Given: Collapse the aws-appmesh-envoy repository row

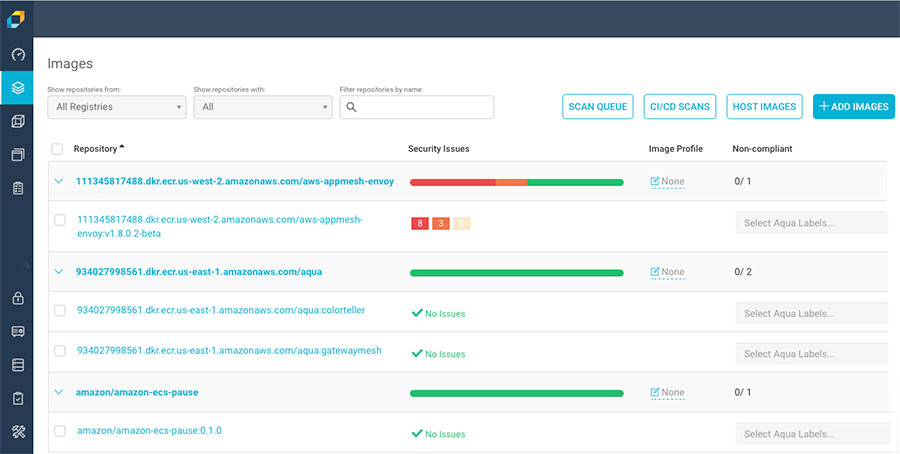Looking at the screenshot, I should click(x=58, y=181).
